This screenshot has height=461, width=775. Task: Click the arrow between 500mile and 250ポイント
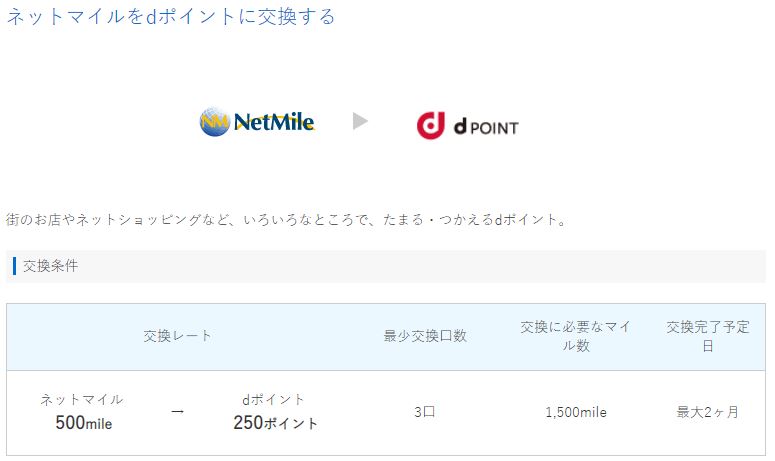point(177,411)
